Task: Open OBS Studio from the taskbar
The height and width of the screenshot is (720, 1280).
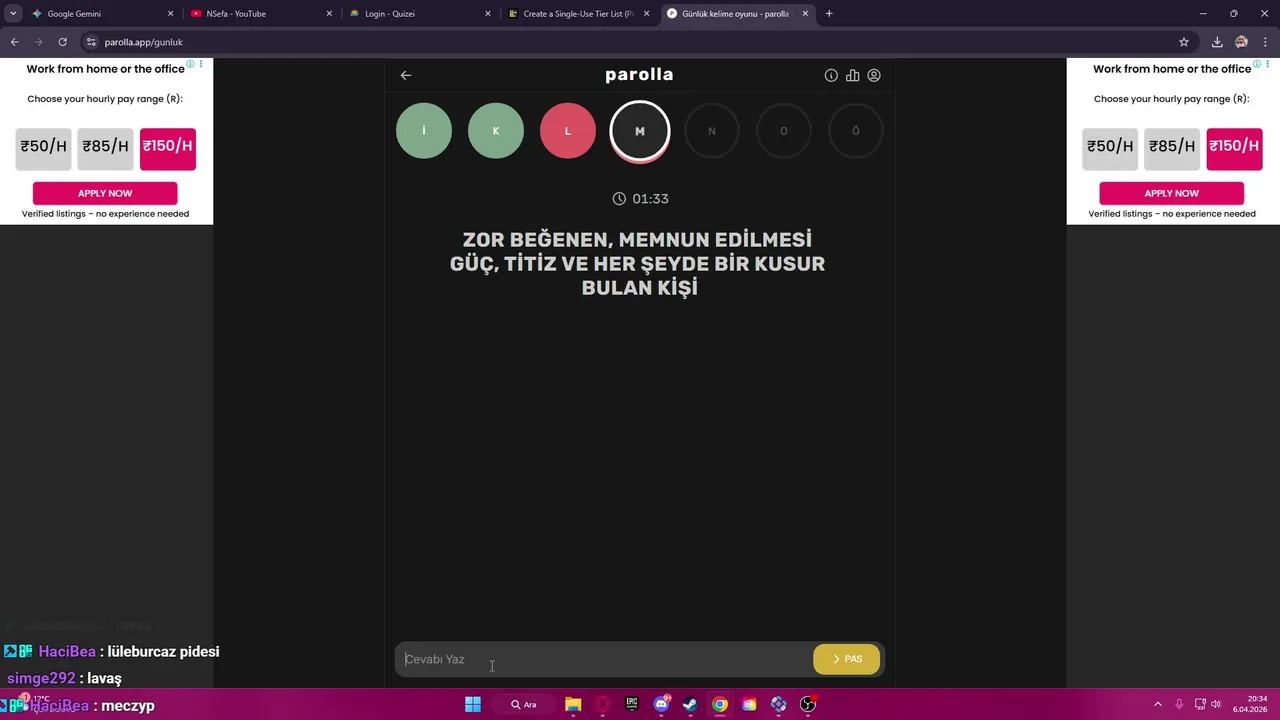Action: (x=808, y=704)
